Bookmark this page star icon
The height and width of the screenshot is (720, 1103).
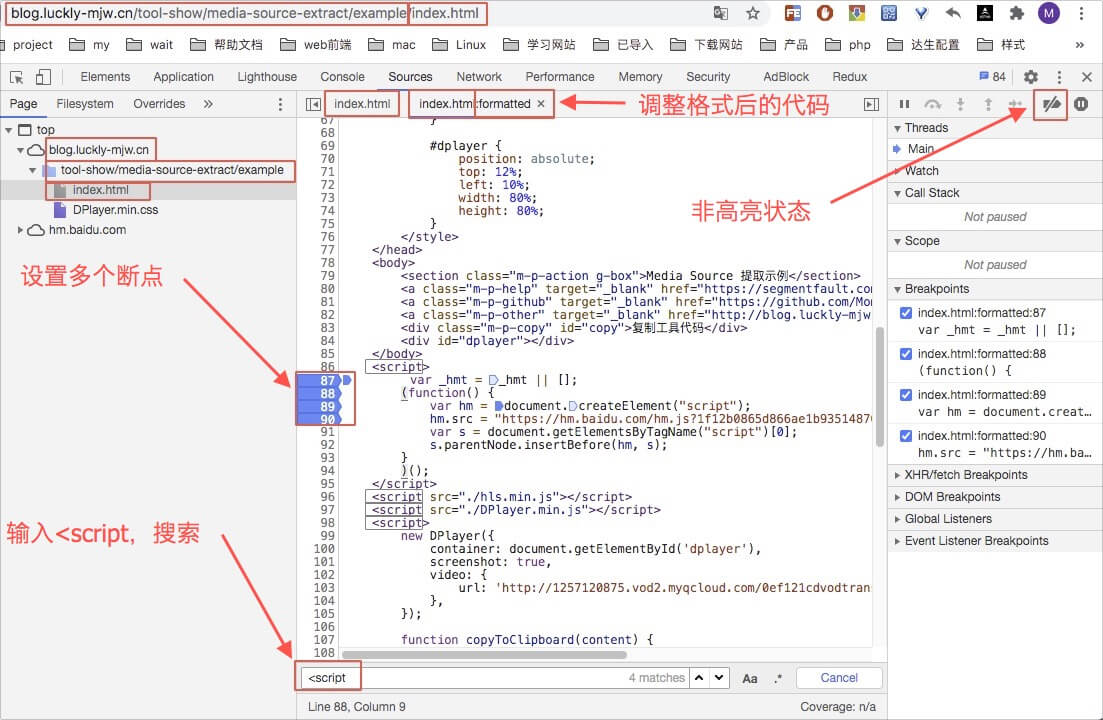tap(753, 13)
